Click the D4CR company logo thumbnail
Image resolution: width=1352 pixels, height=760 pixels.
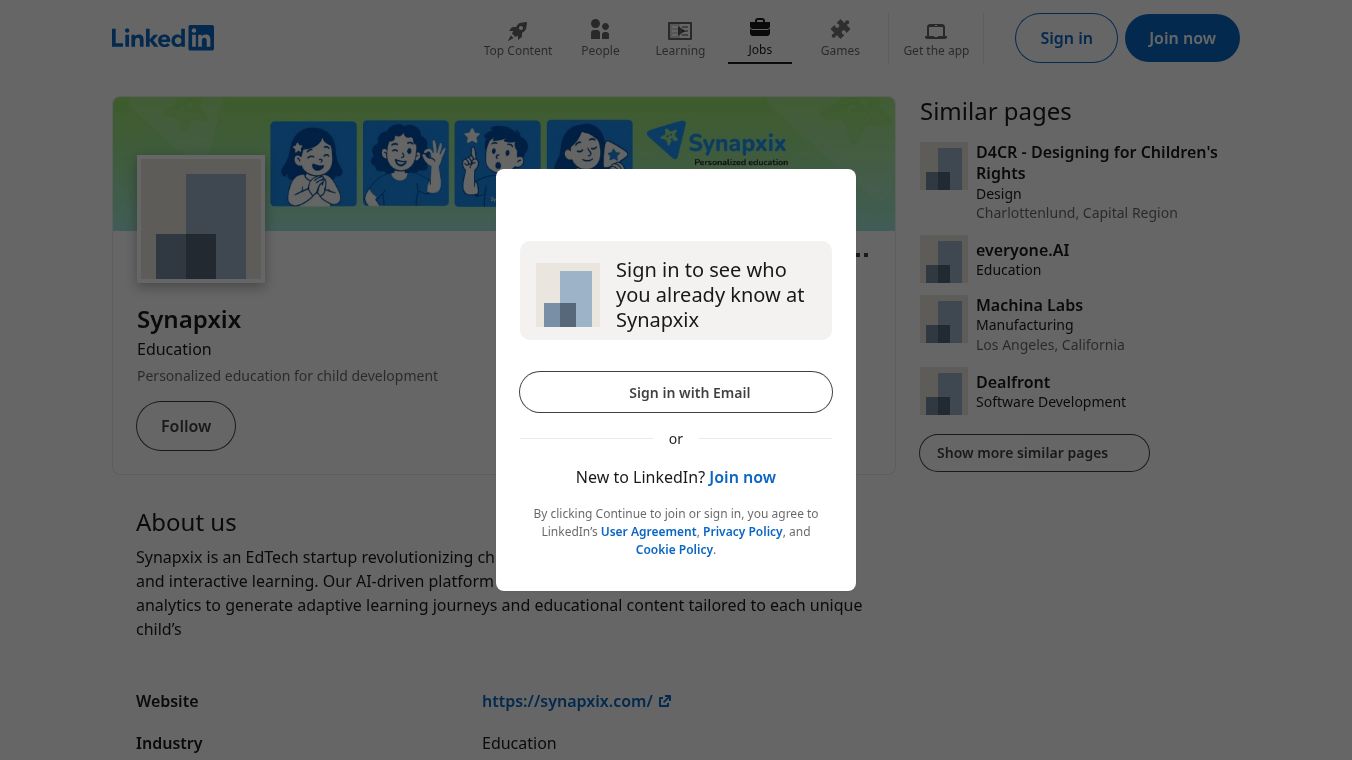click(944, 166)
